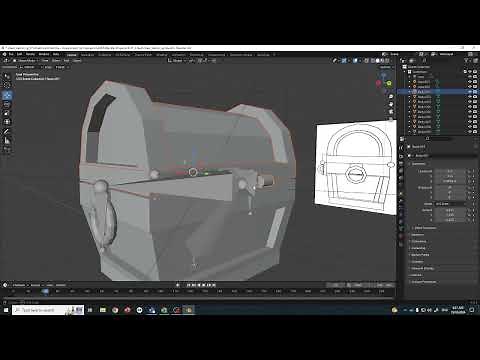Collapse the Transform panel
The height and width of the screenshot is (360, 480).
coord(418,164)
